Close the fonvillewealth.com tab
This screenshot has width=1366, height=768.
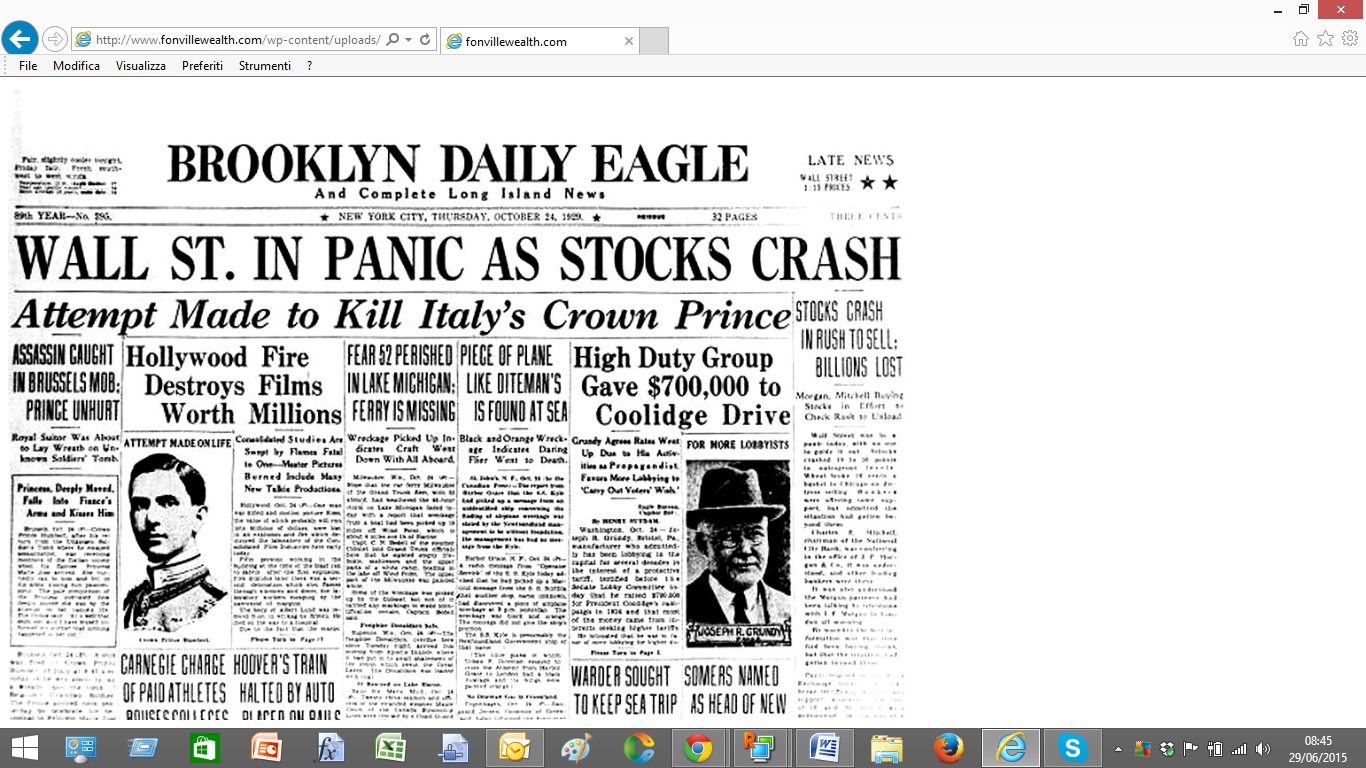628,41
